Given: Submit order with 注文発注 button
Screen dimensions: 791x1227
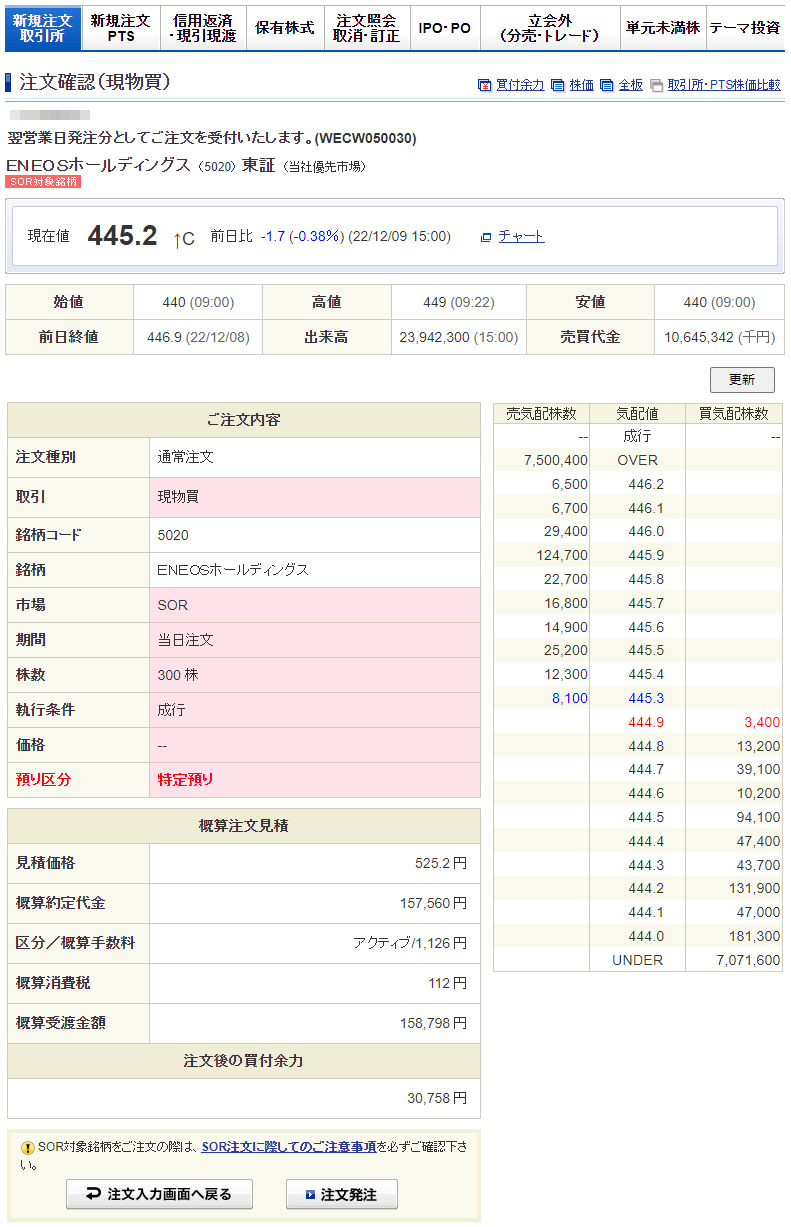Looking at the screenshot, I should (341, 1194).
